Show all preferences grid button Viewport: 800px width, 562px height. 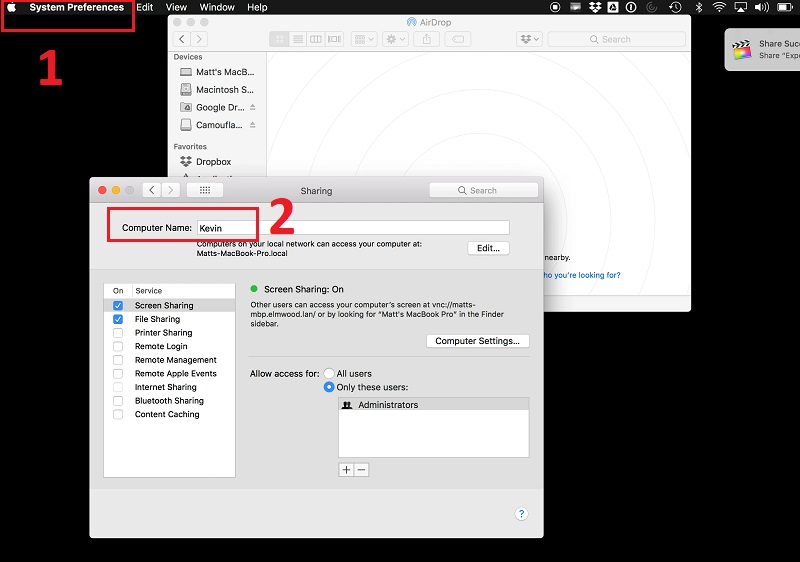(205, 190)
